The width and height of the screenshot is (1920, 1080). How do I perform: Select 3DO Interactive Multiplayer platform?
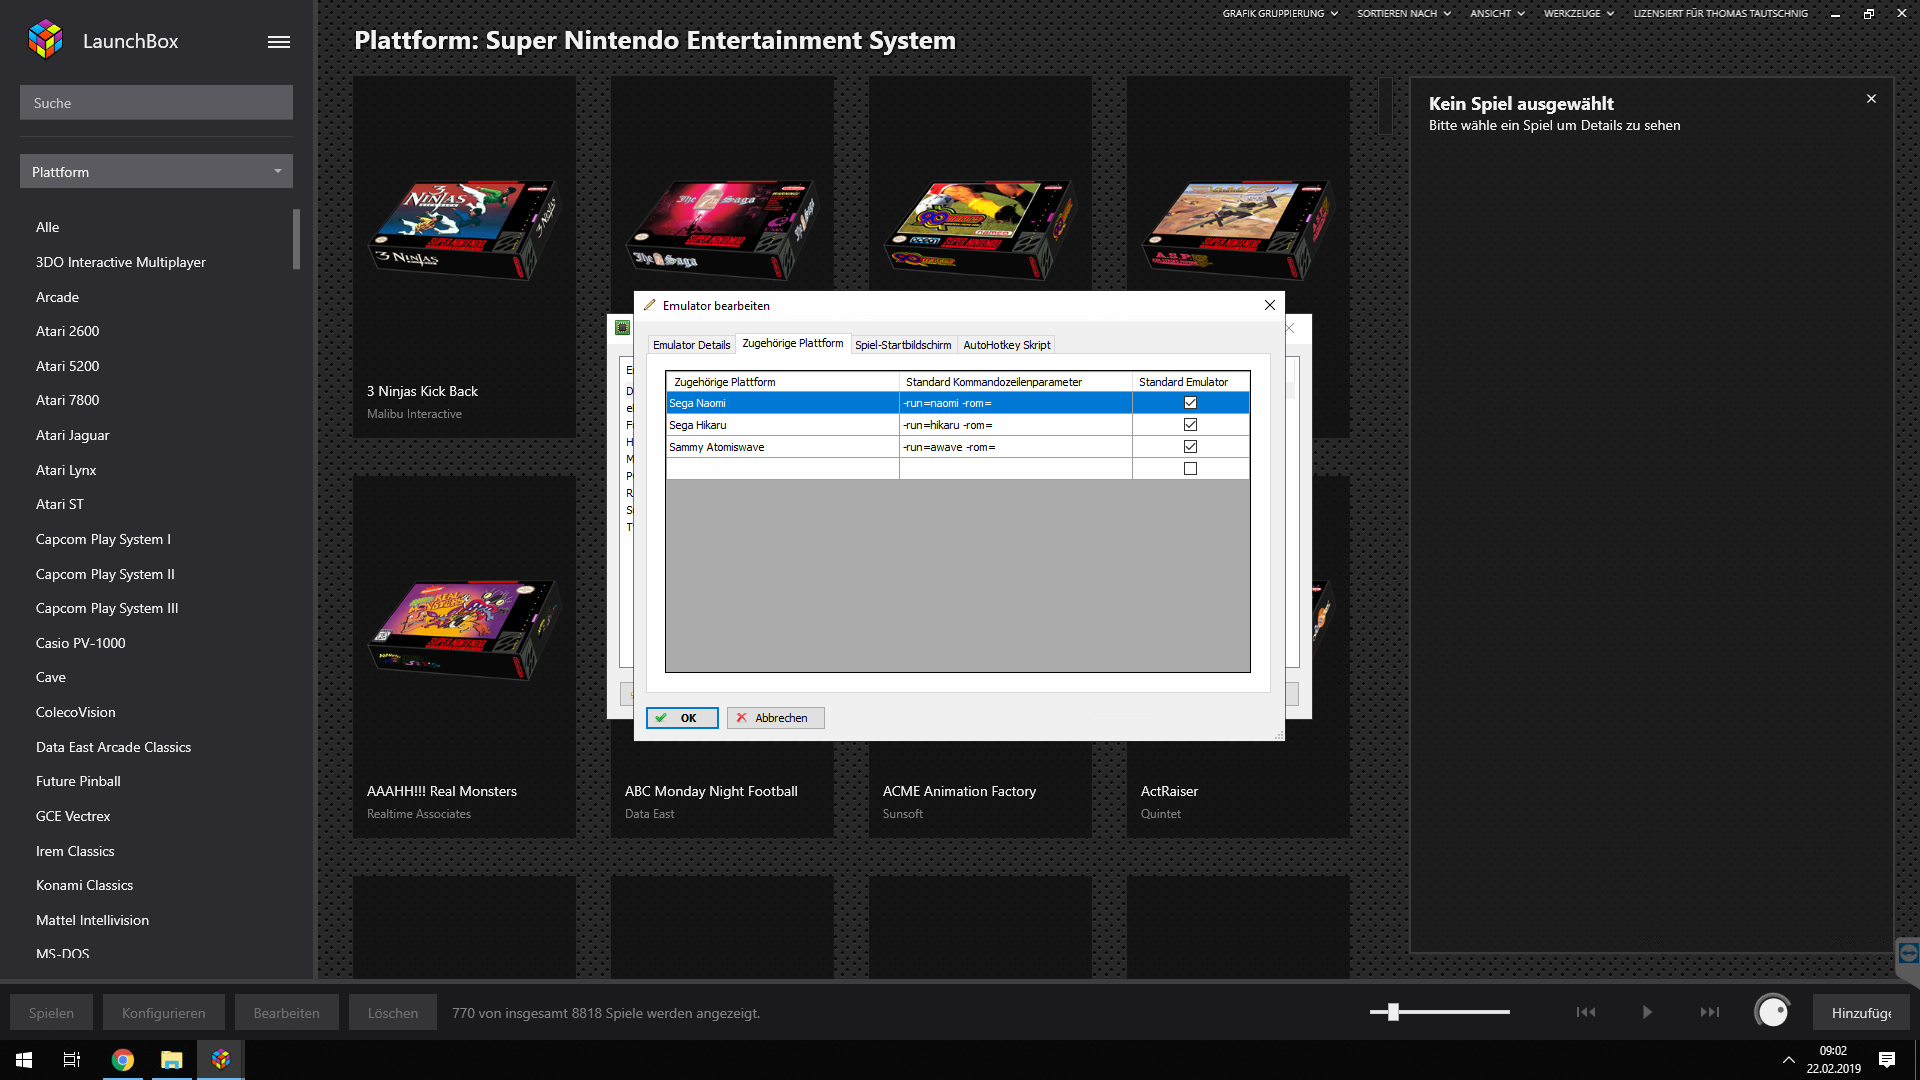pos(121,262)
